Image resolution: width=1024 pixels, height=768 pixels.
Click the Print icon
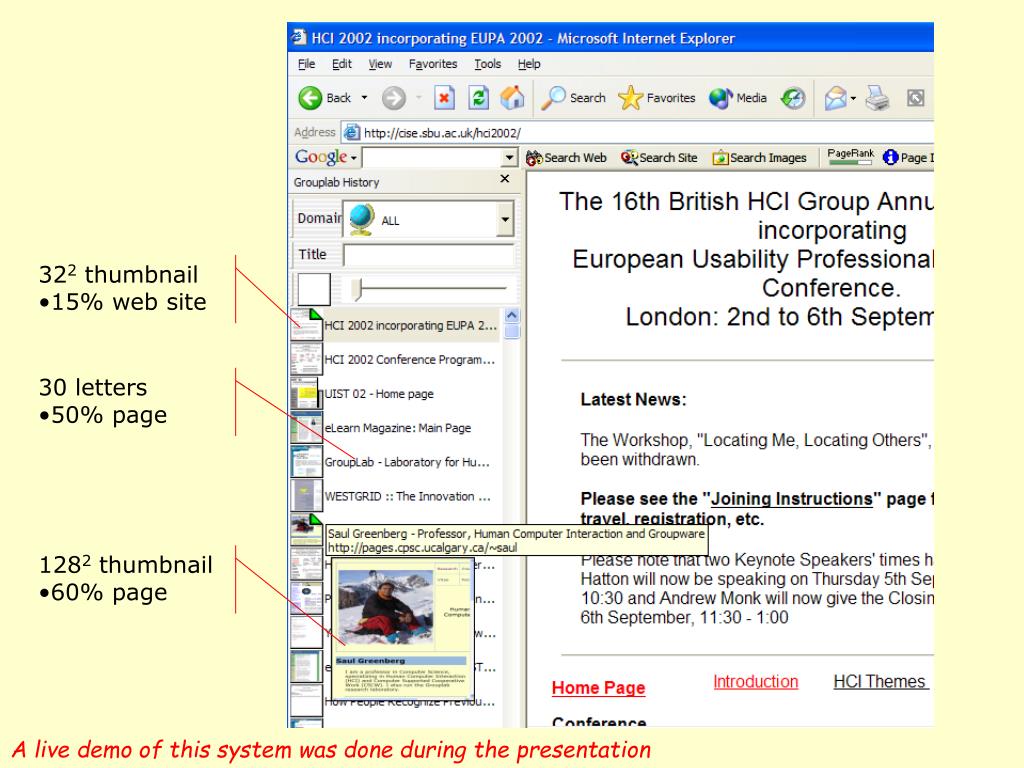877,98
